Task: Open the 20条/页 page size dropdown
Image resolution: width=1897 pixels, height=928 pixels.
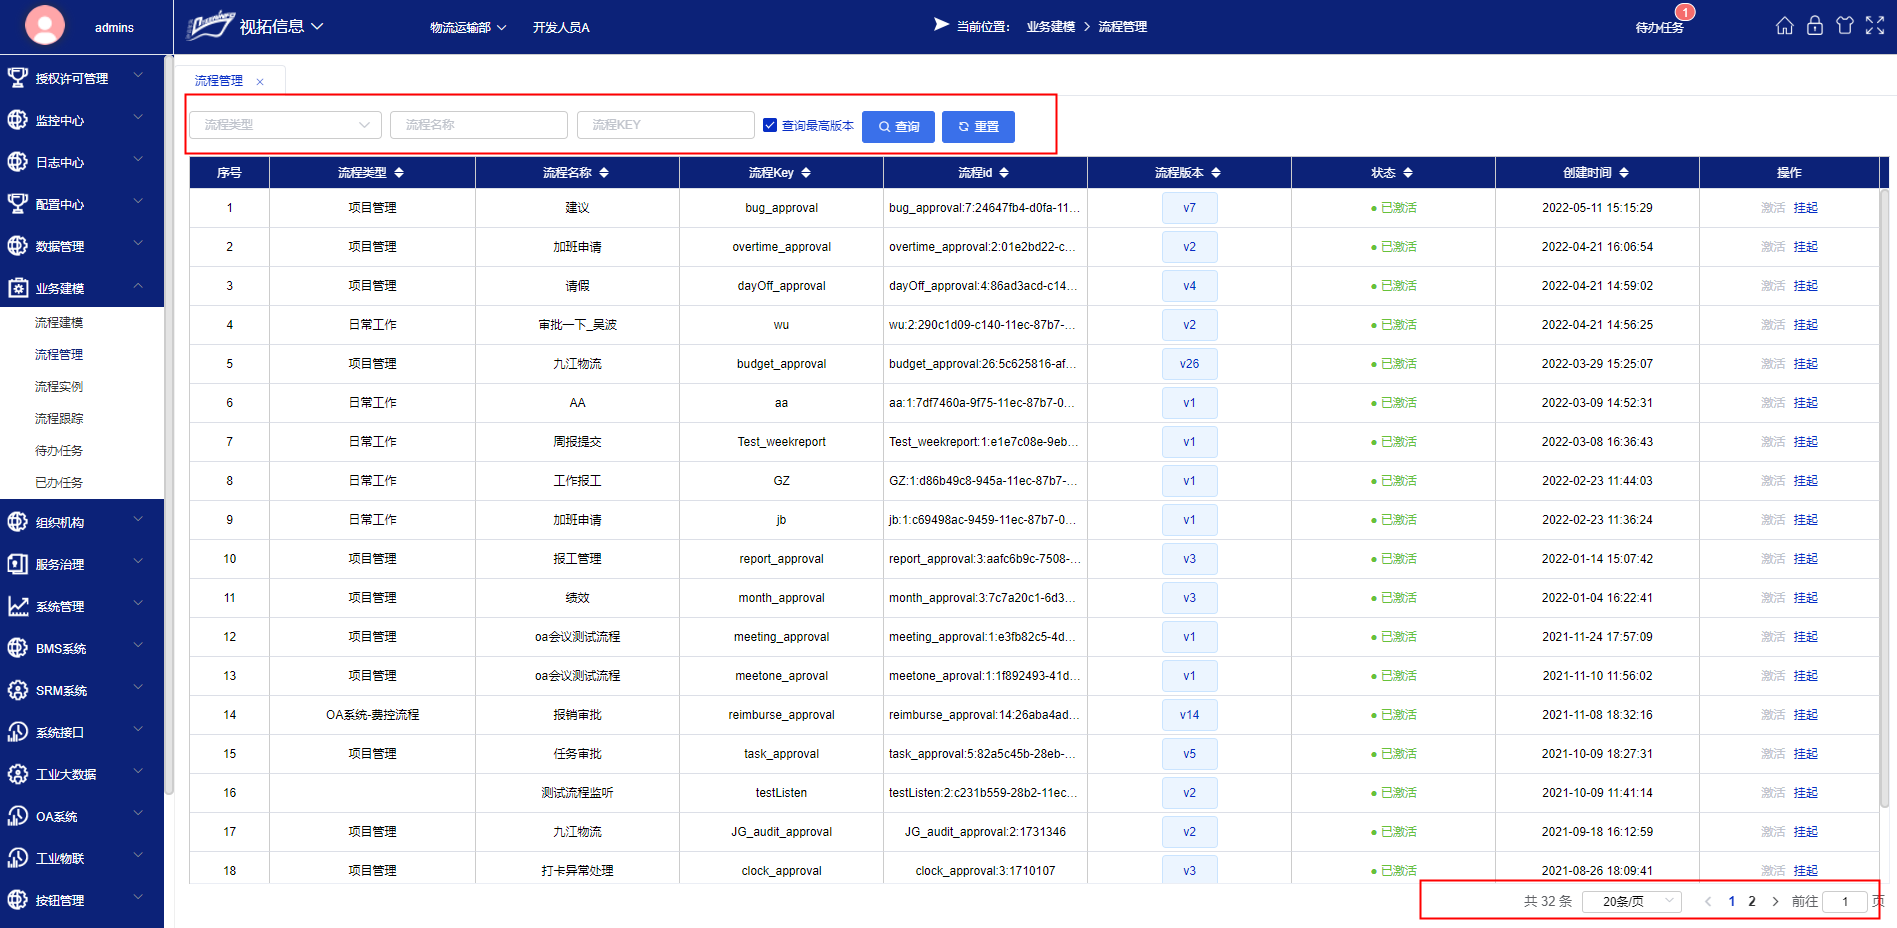Action: pyautogui.click(x=1632, y=901)
